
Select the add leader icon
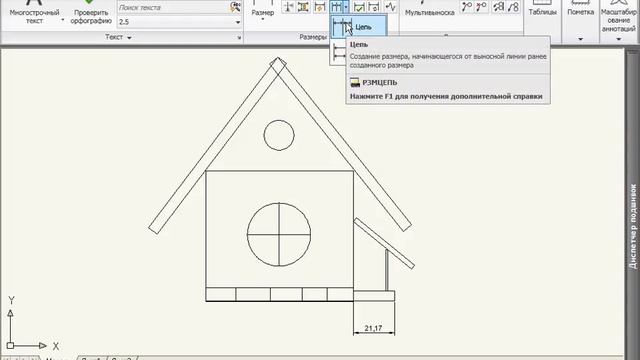tap(467, 7)
